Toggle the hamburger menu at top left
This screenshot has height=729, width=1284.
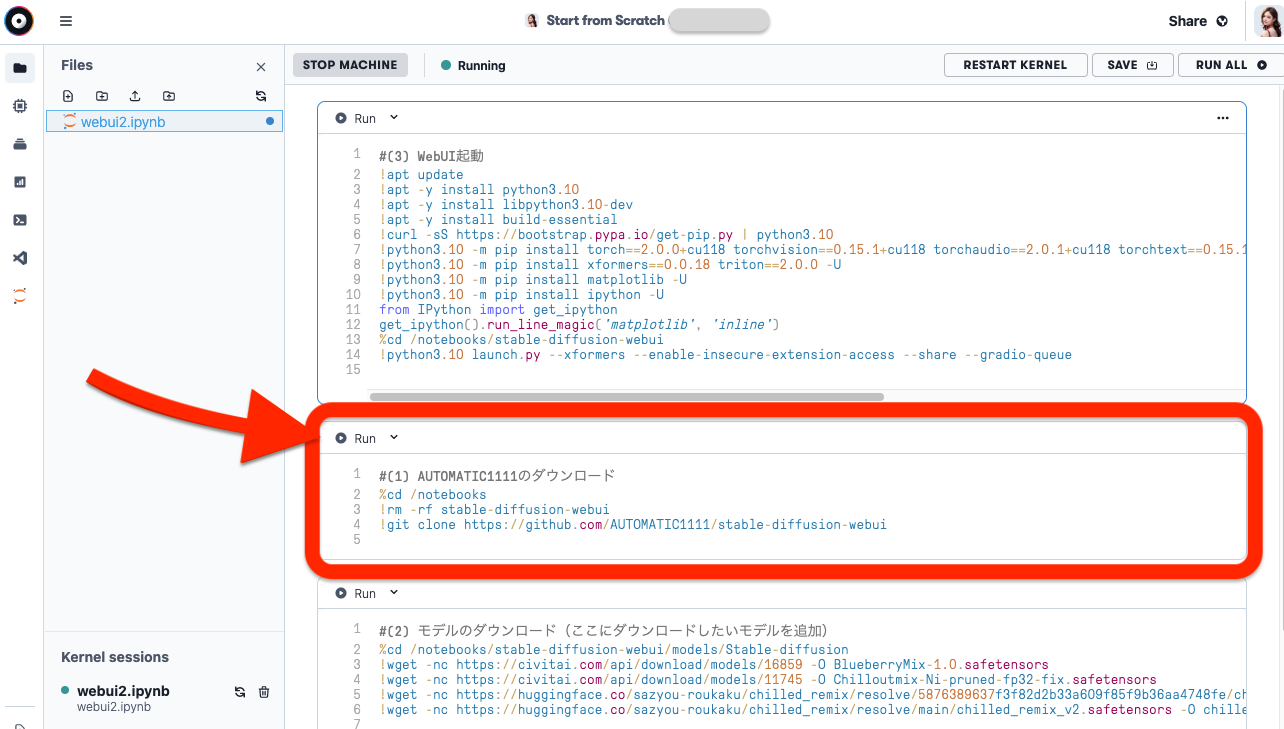tap(66, 21)
